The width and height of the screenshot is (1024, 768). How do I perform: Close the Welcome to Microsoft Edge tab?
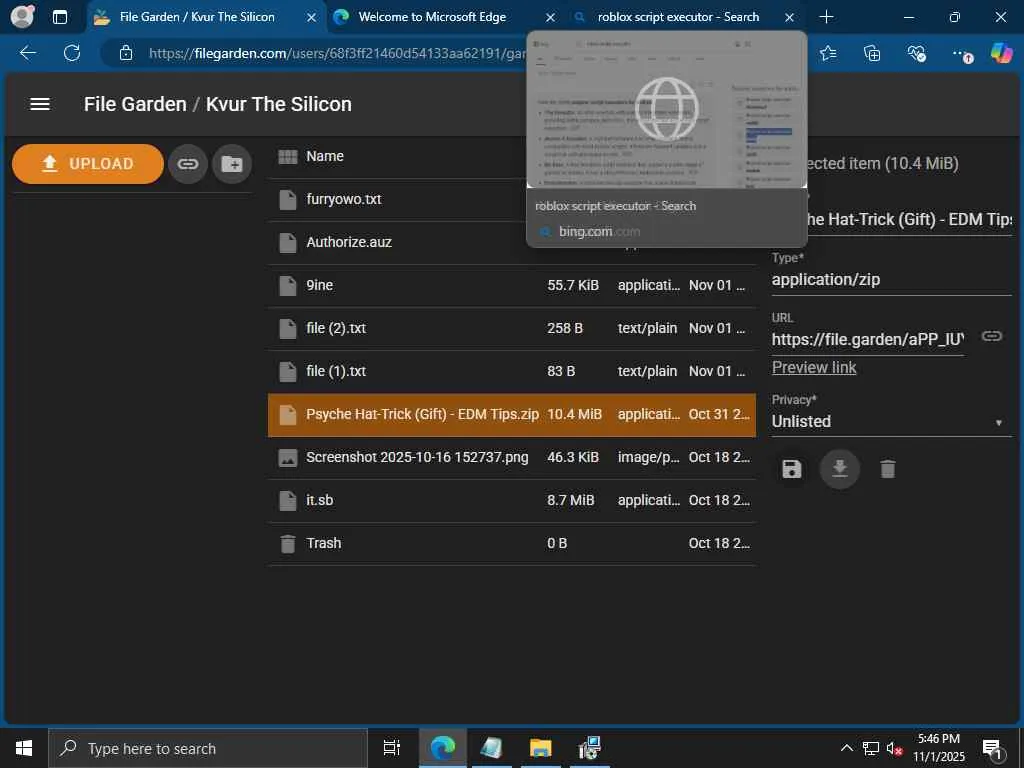[x=551, y=18]
